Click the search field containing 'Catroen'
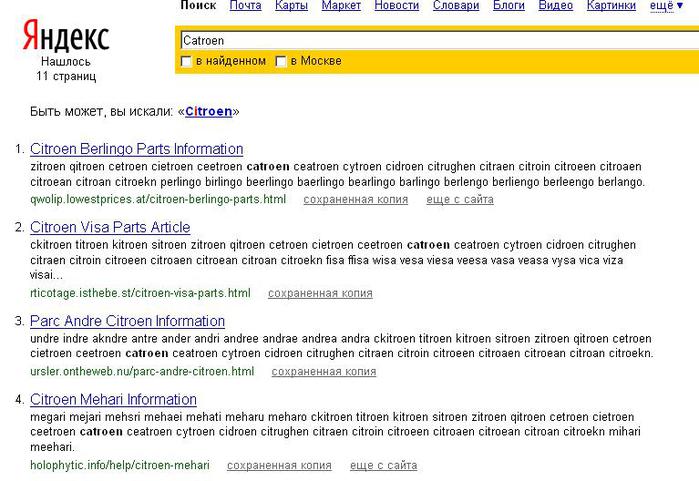Screen dimensions: 699x481 coord(439,41)
